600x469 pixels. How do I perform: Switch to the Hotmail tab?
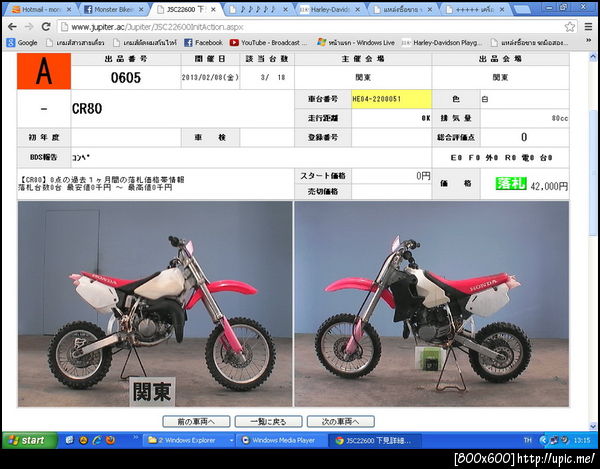pyautogui.click(x=41, y=10)
